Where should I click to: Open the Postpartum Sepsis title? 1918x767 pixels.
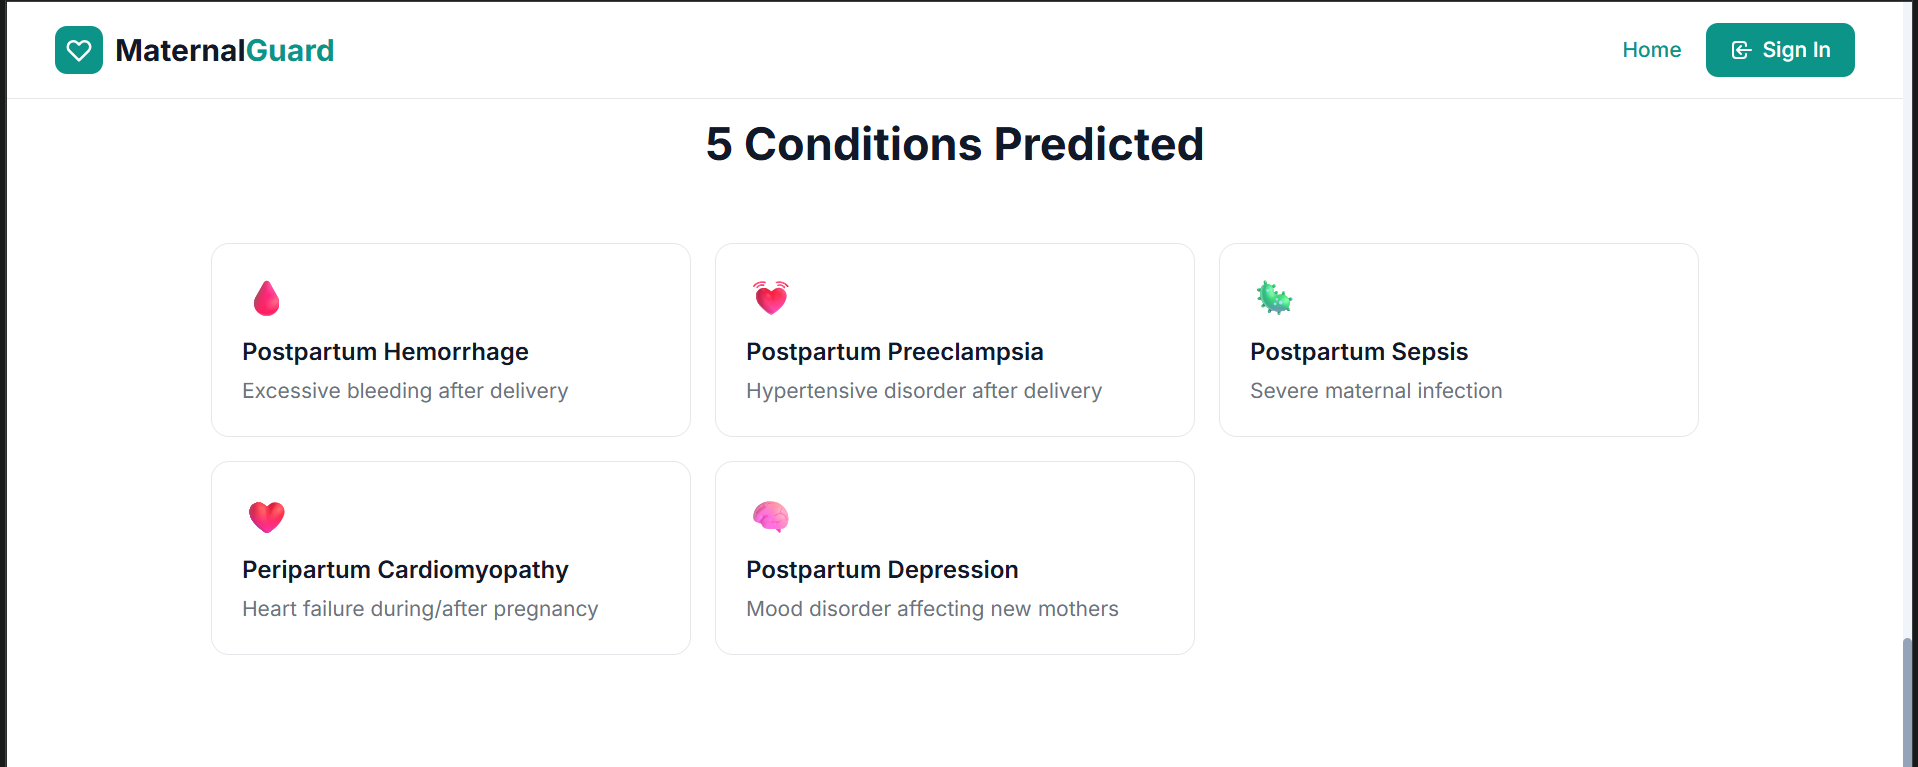pyautogui.click(x=1358, y=352)
